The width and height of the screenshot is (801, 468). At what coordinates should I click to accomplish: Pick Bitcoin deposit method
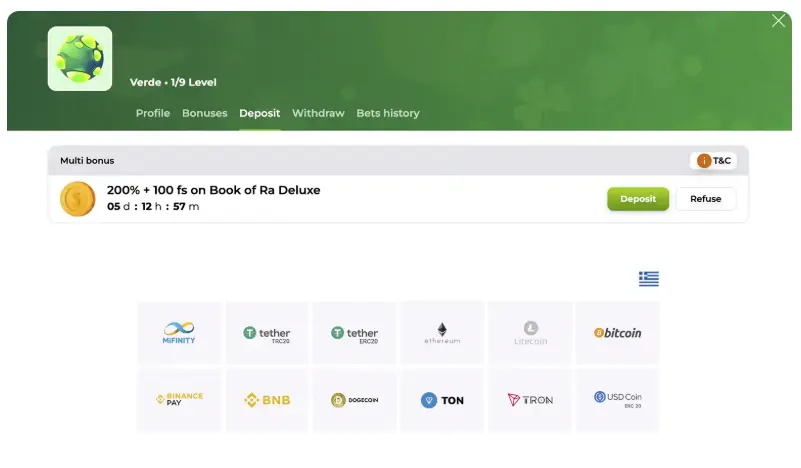[x=618, y=333]
